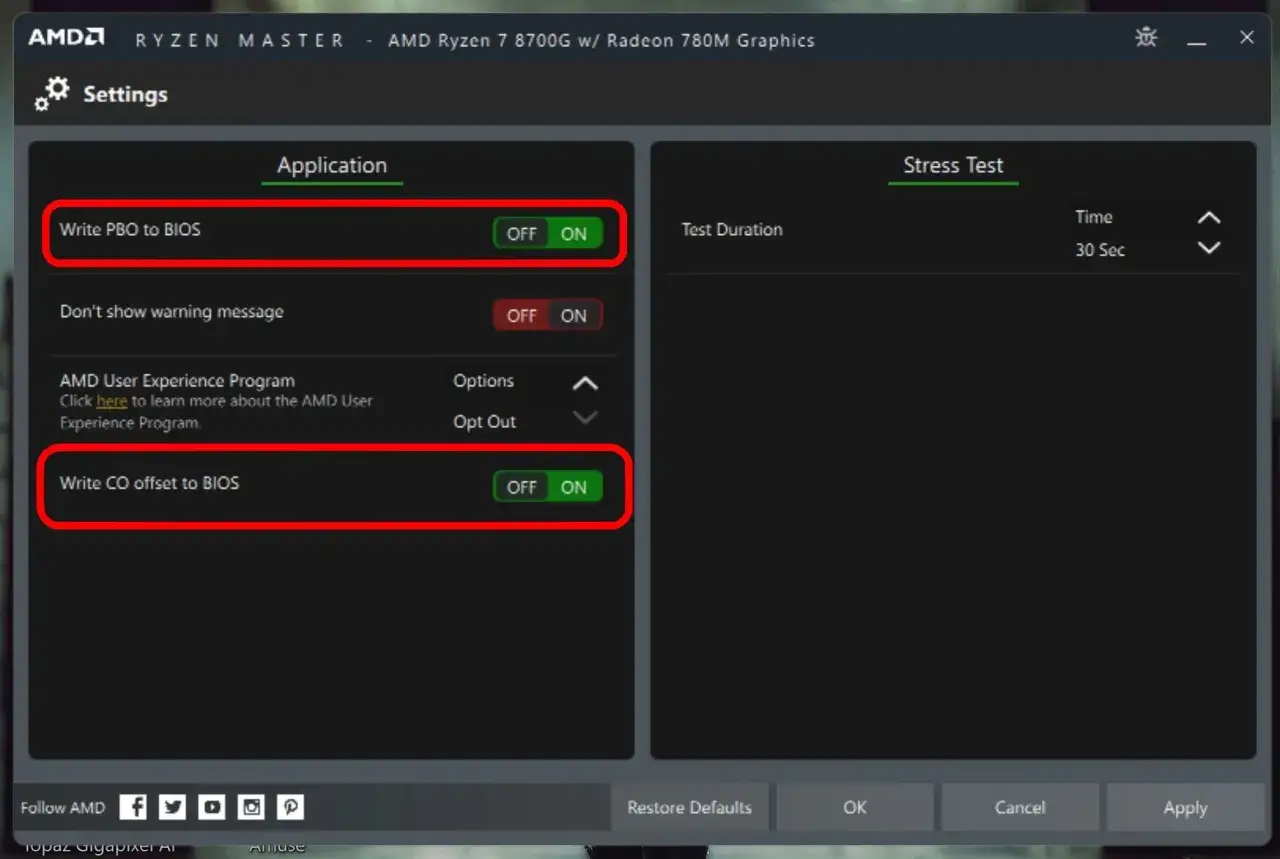Open AMD's Facebook page icon
Image resolution: width=1280 pixels, height=859 pixels.
coord(133,807)
